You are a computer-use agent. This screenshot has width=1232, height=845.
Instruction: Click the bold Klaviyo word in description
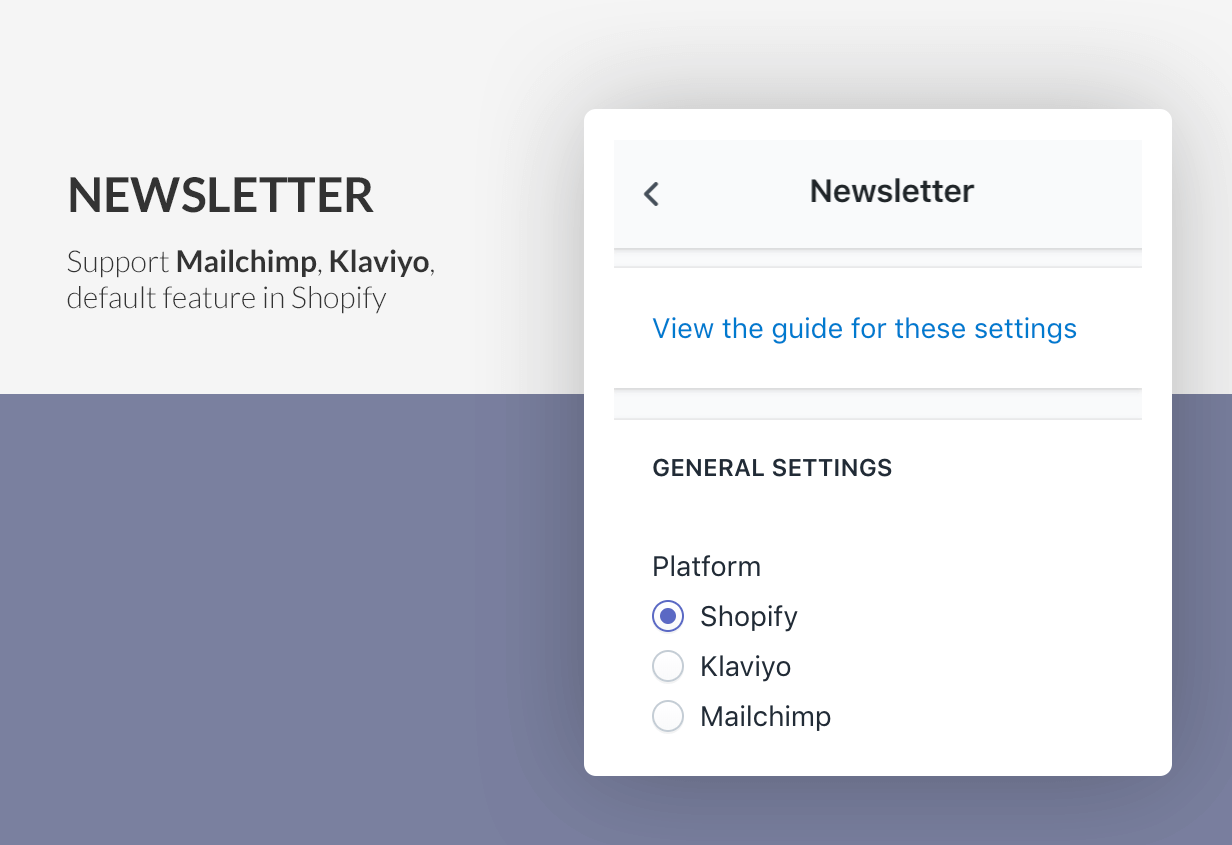[x=379, y=263]
